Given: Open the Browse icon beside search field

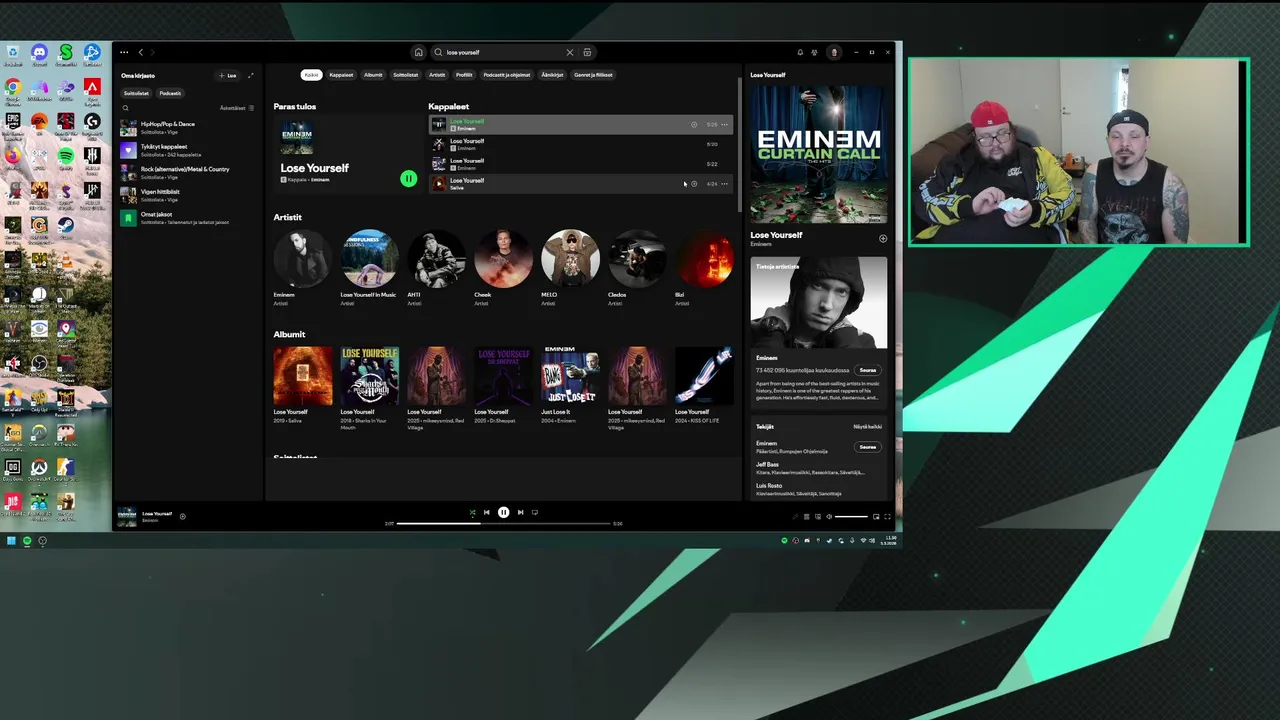Looking at the screenshot, I should tap(587, 52).
